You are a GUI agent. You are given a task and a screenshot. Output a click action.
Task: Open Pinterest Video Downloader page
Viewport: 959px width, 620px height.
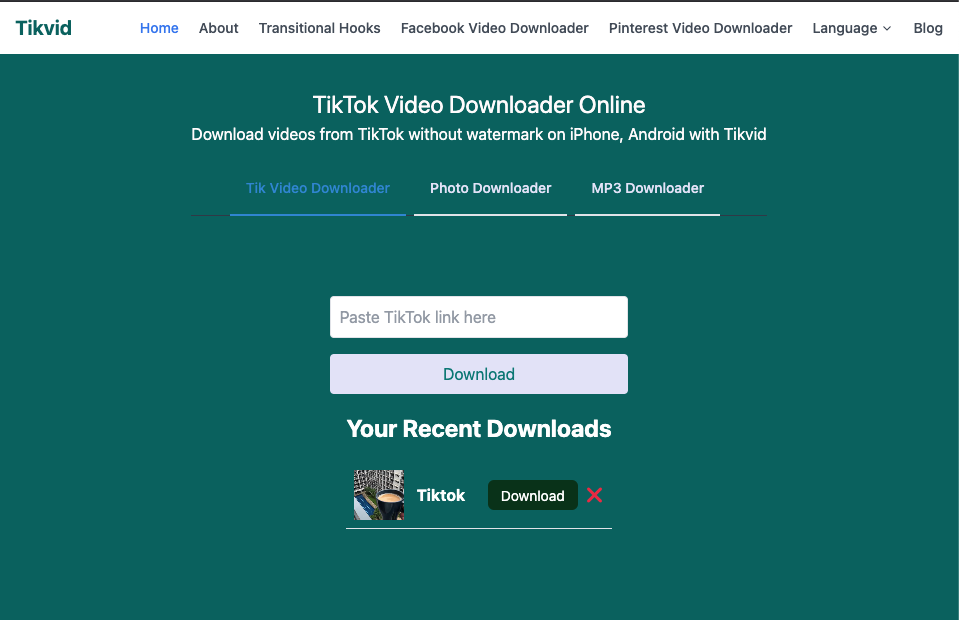coord(700,28)
